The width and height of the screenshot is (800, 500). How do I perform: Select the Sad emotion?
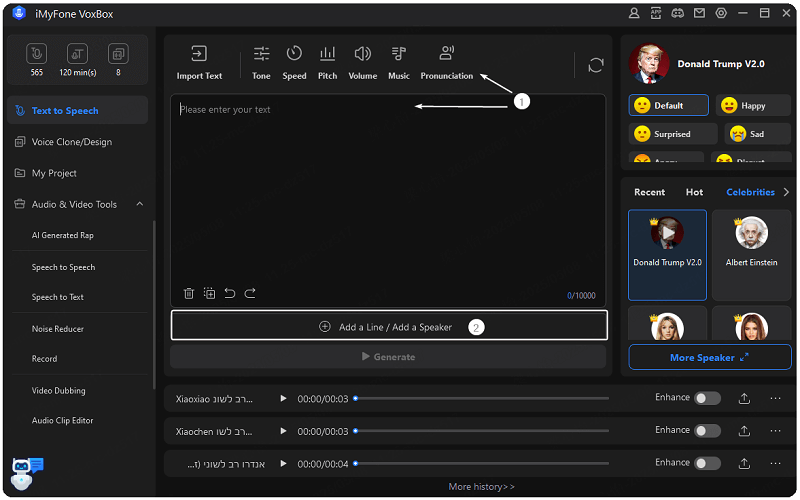tap(758, 134)
